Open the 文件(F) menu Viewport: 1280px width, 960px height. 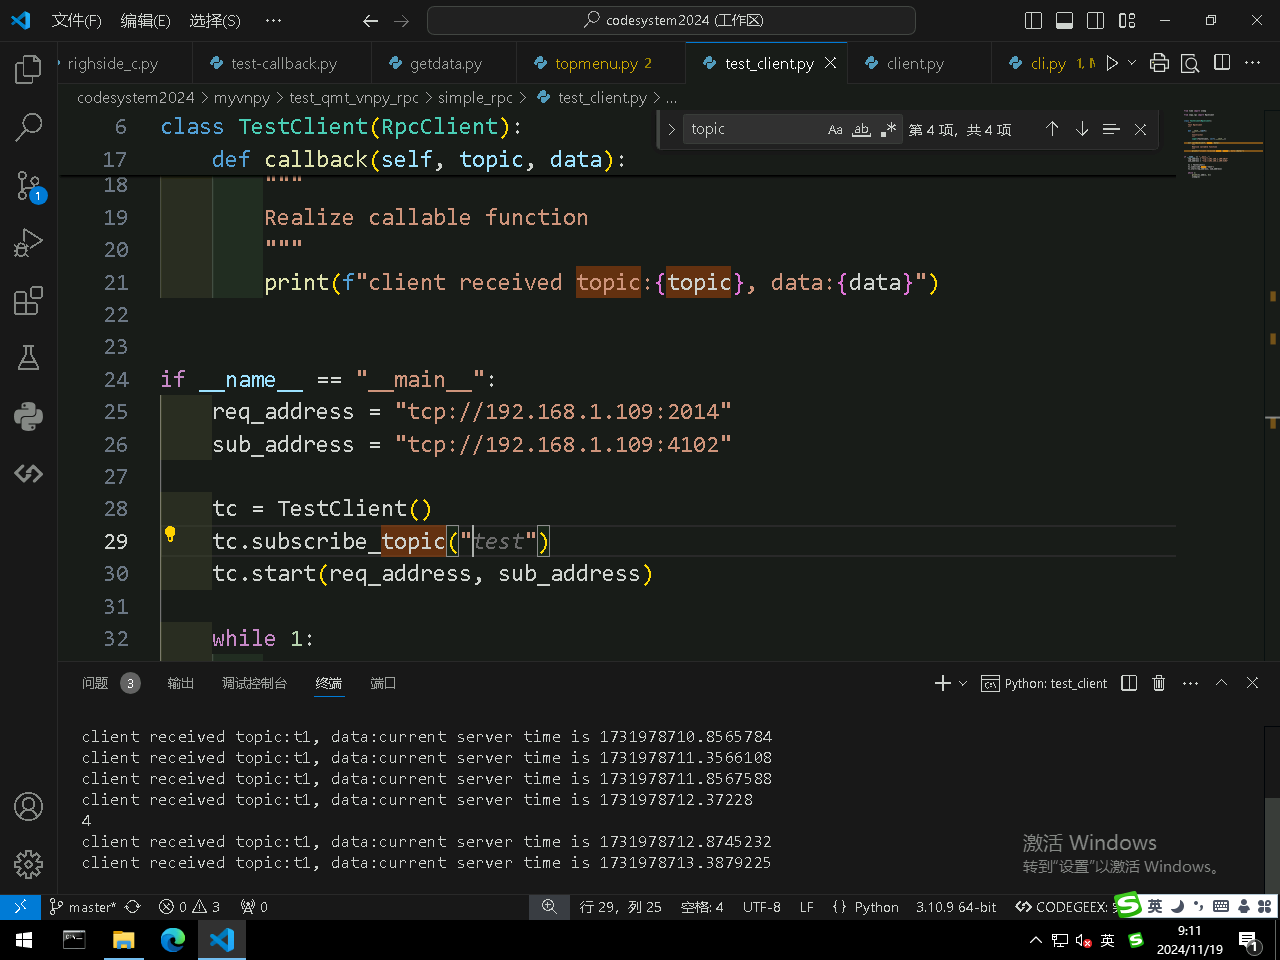tap(76, 20)
